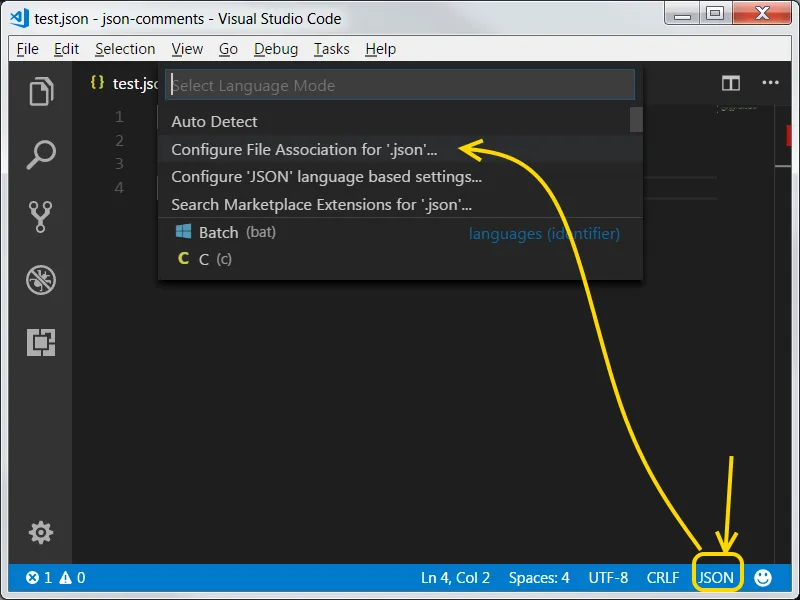Click the VS Code logo in title bar
The image size is (800, 600).
pyautogui.click(x=19, y=18)
